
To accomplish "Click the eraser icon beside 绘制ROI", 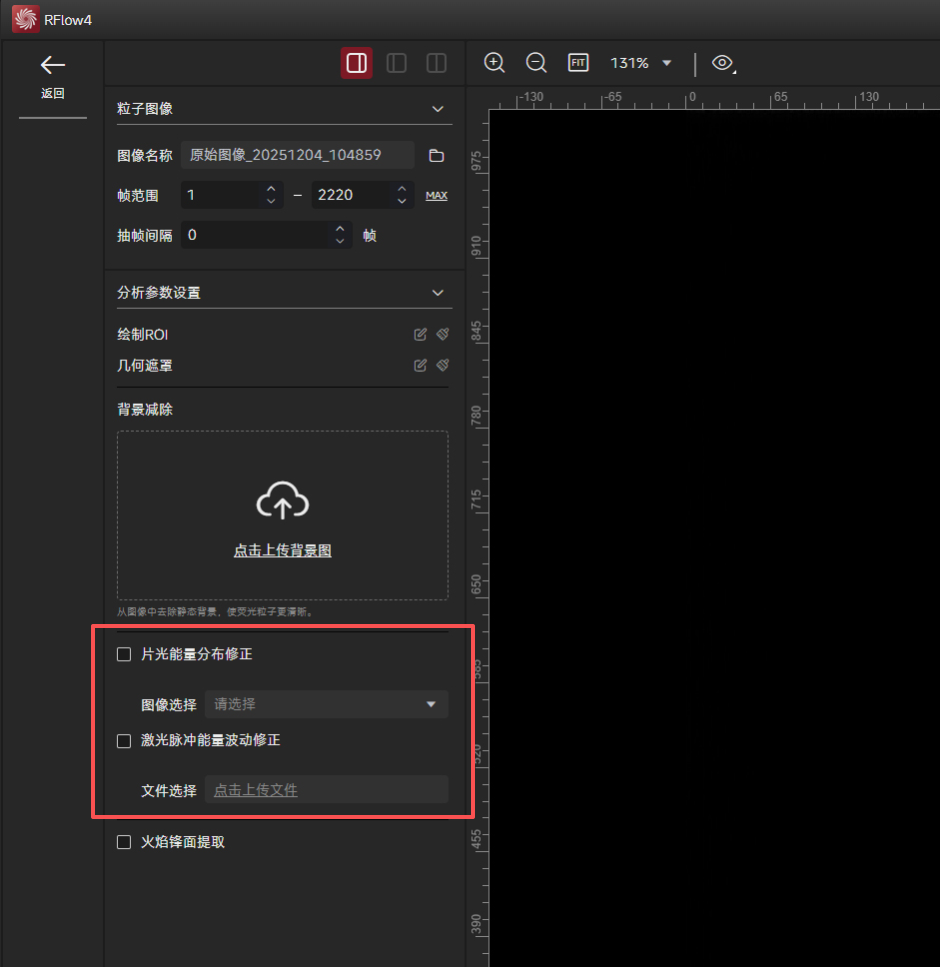I will click(442, 334).
